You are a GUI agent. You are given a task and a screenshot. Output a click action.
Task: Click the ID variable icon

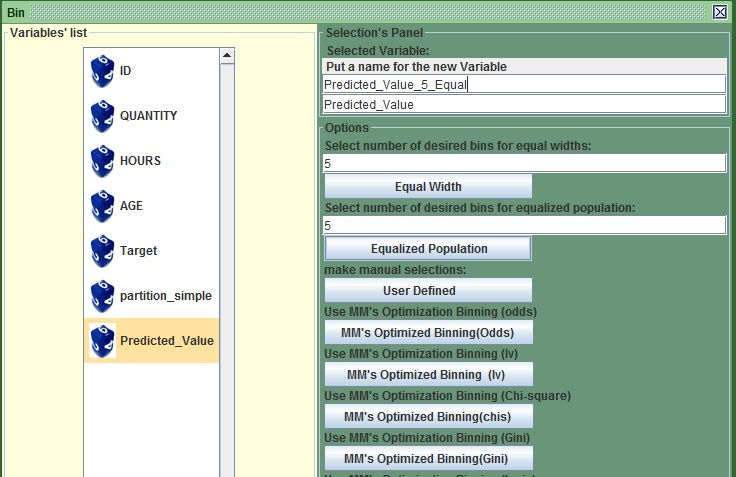tap(102, 71)
